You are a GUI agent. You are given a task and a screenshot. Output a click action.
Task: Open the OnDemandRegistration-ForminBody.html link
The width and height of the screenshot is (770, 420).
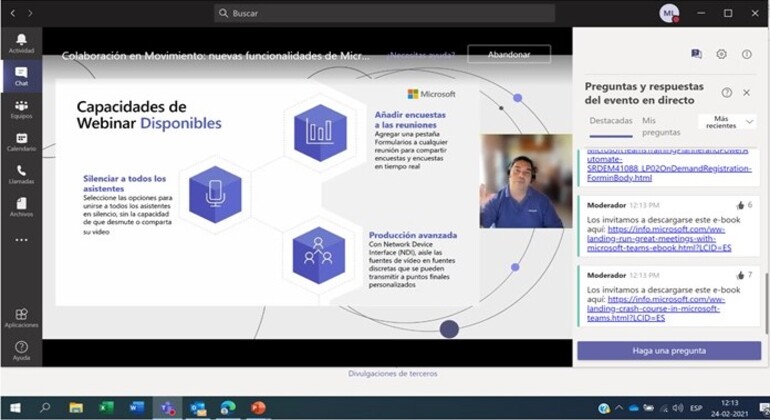pos(669,164)
